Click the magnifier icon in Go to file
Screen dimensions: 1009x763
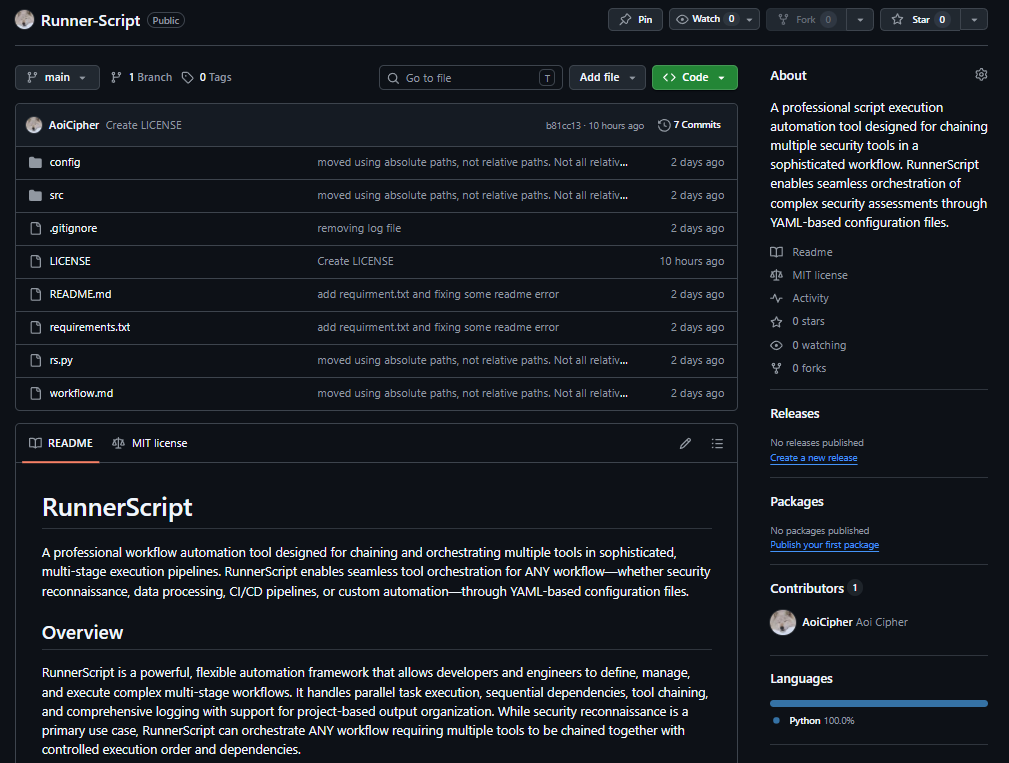(393, 78)
